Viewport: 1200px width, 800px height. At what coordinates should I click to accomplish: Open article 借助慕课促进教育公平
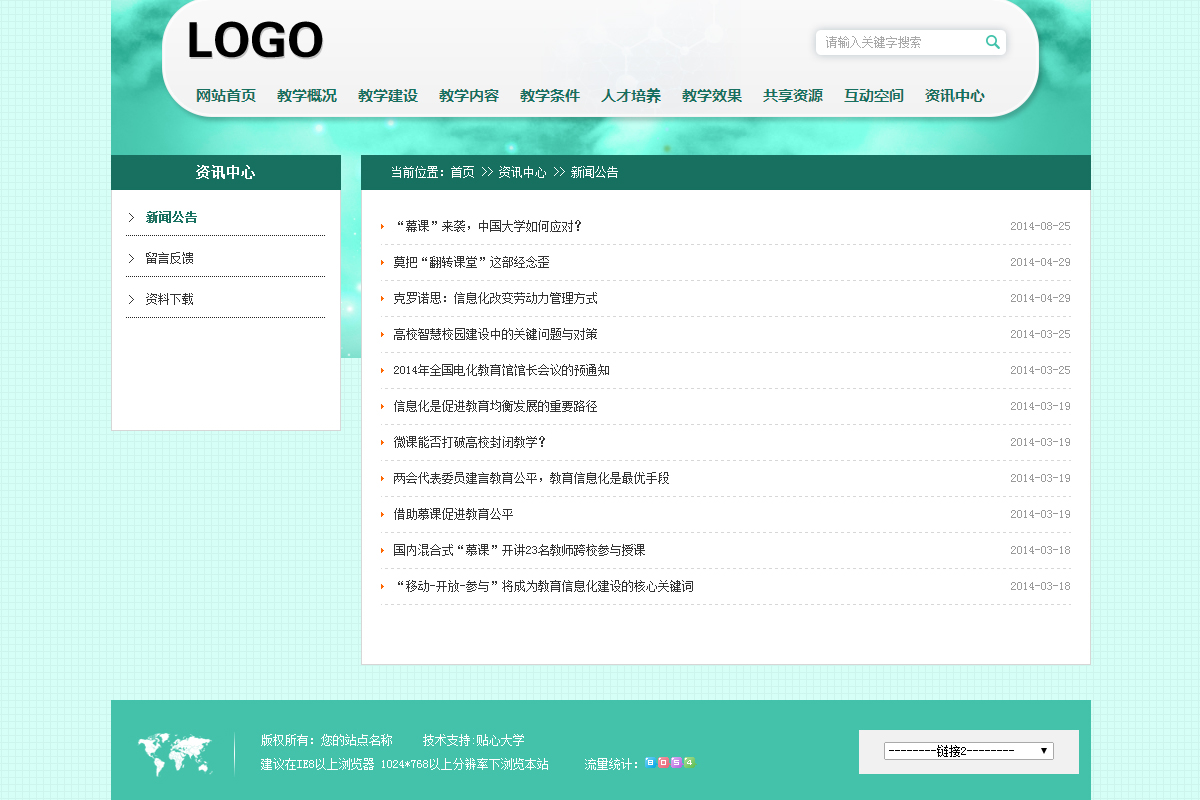pos(453,514)
